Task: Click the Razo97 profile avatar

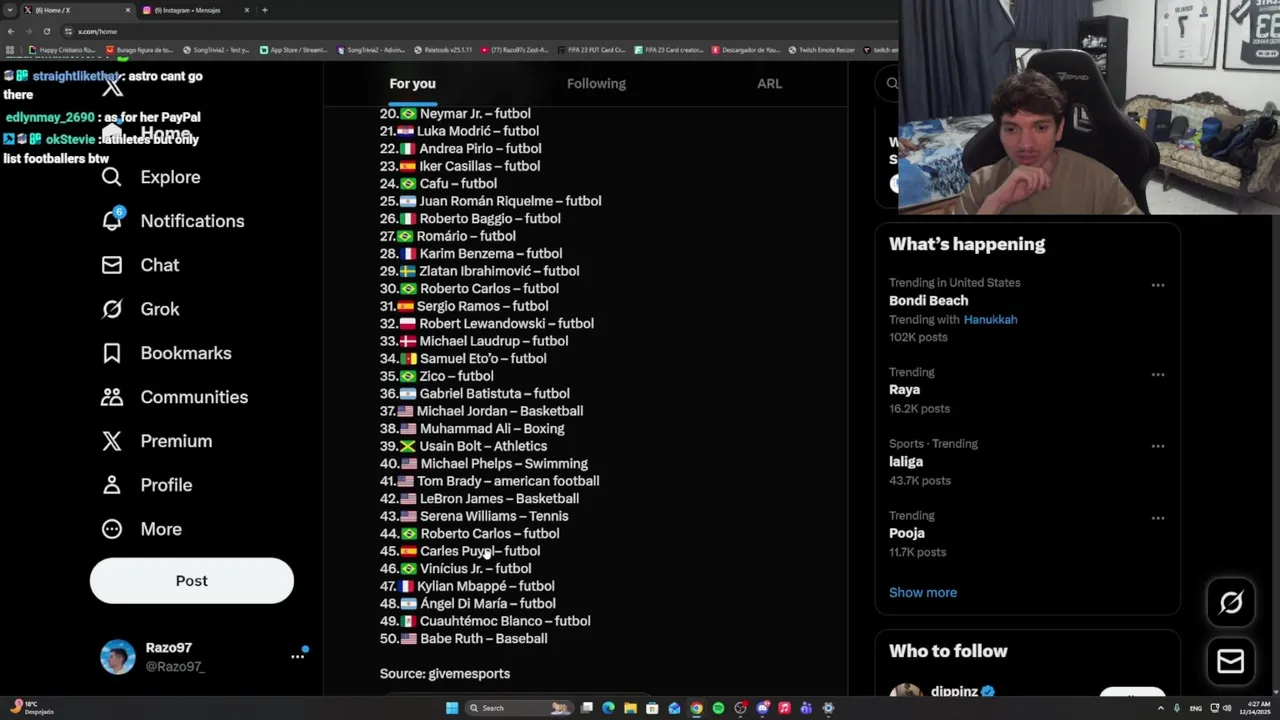Action: pos(117,657)
